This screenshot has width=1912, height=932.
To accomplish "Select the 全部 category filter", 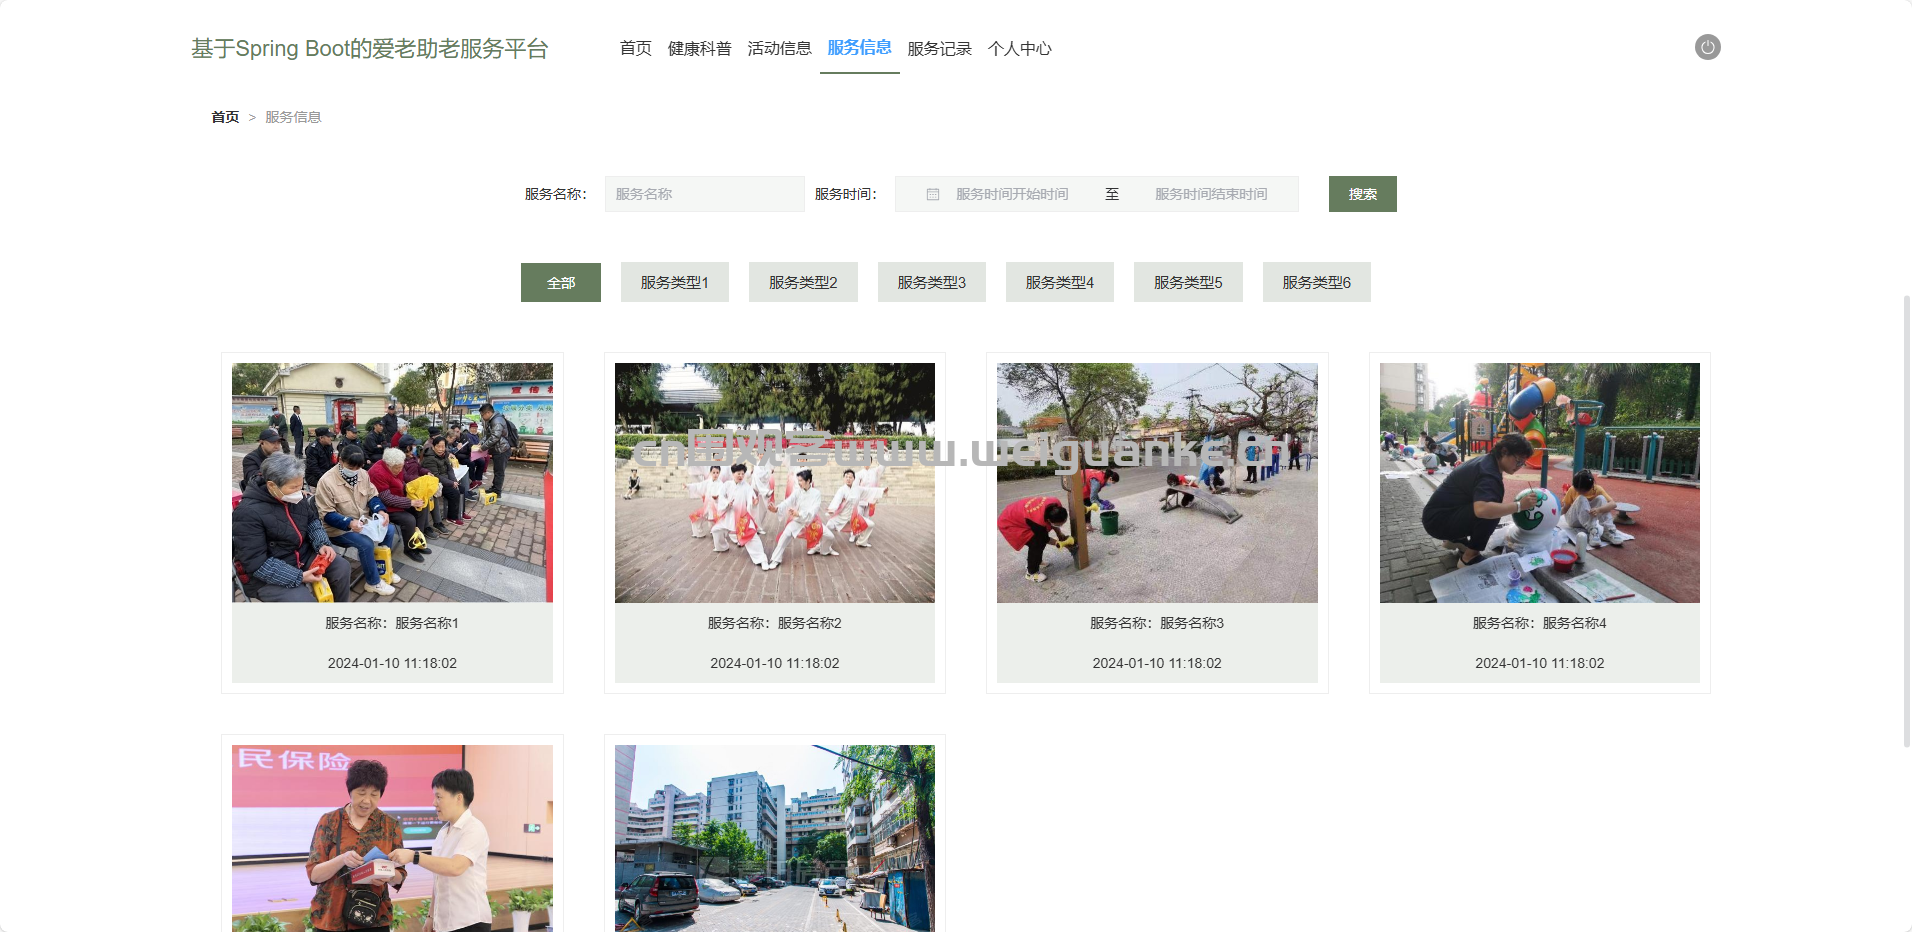I will tap(560, 283).
